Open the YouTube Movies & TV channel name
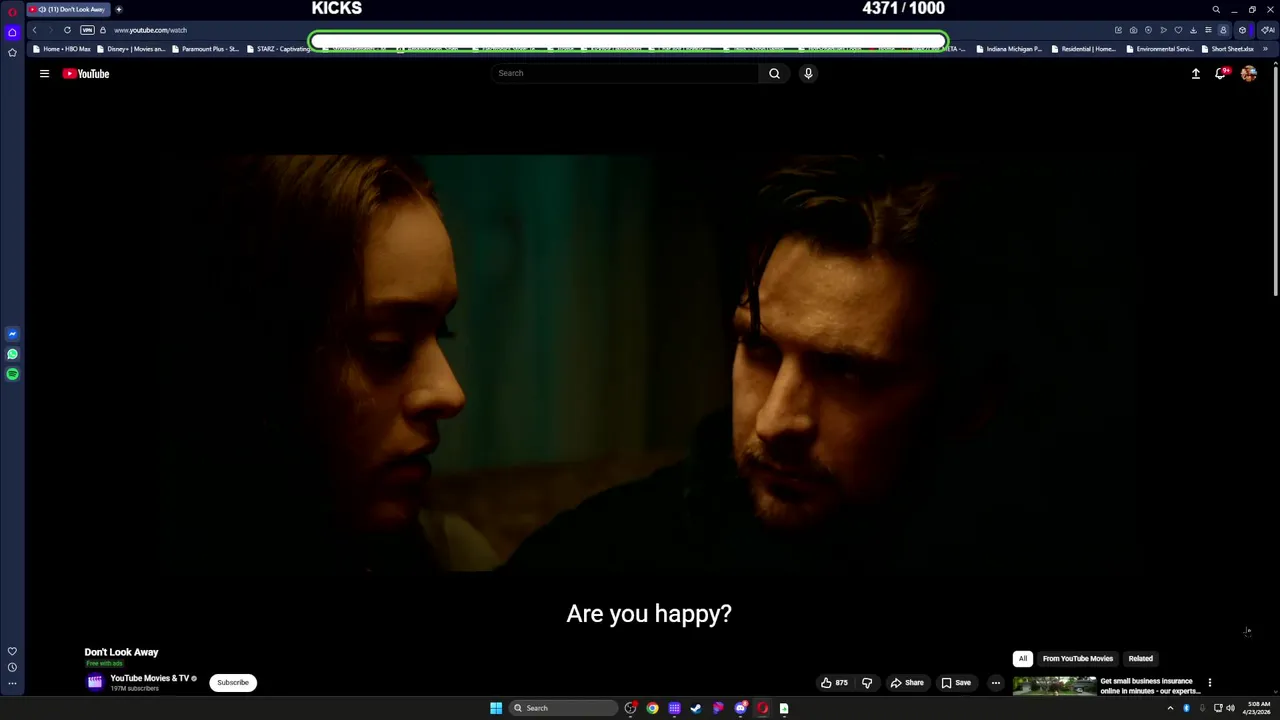 point(149,678)
